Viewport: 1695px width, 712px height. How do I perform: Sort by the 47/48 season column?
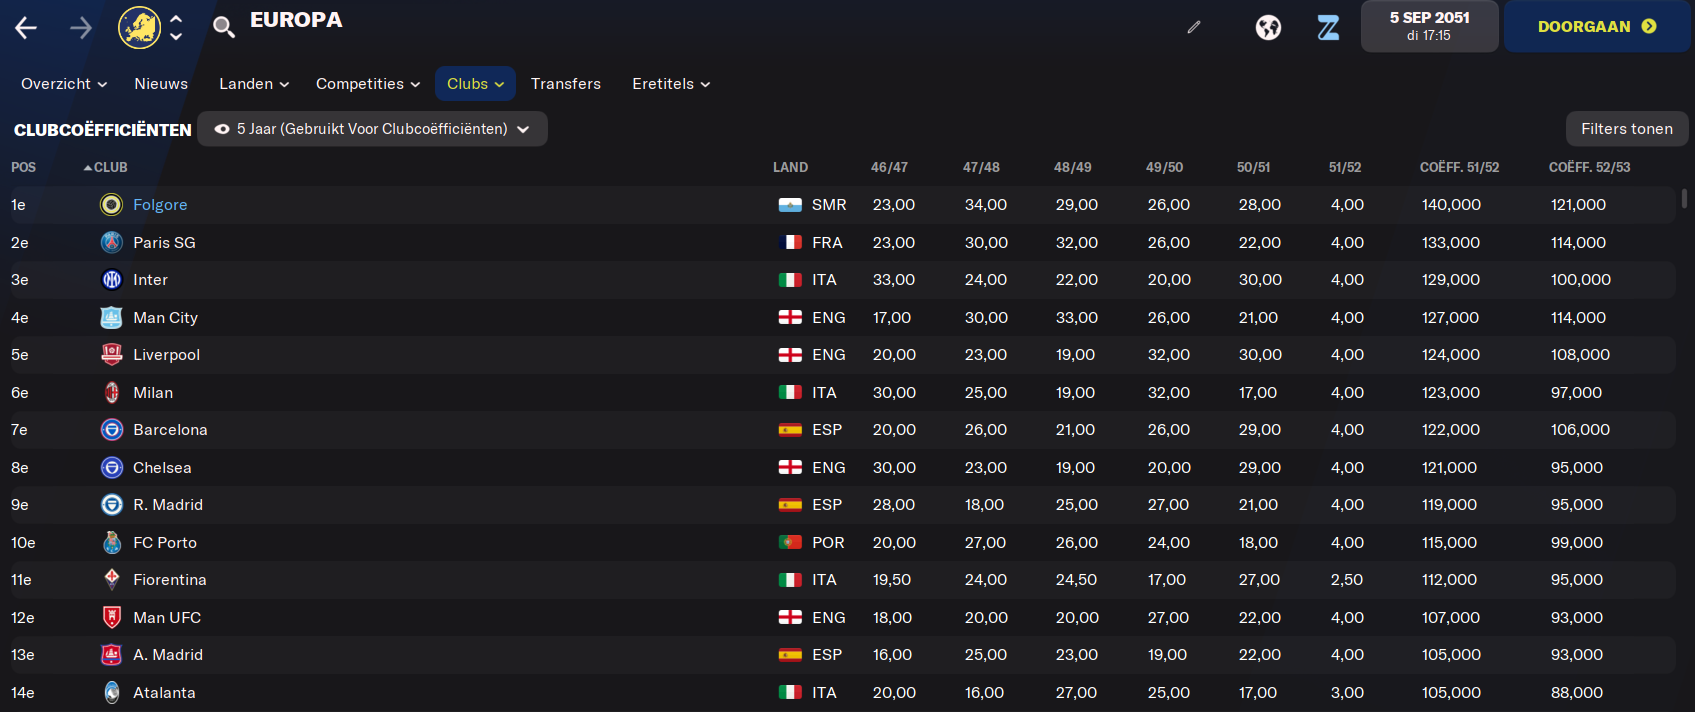click(x=981, y=167)
